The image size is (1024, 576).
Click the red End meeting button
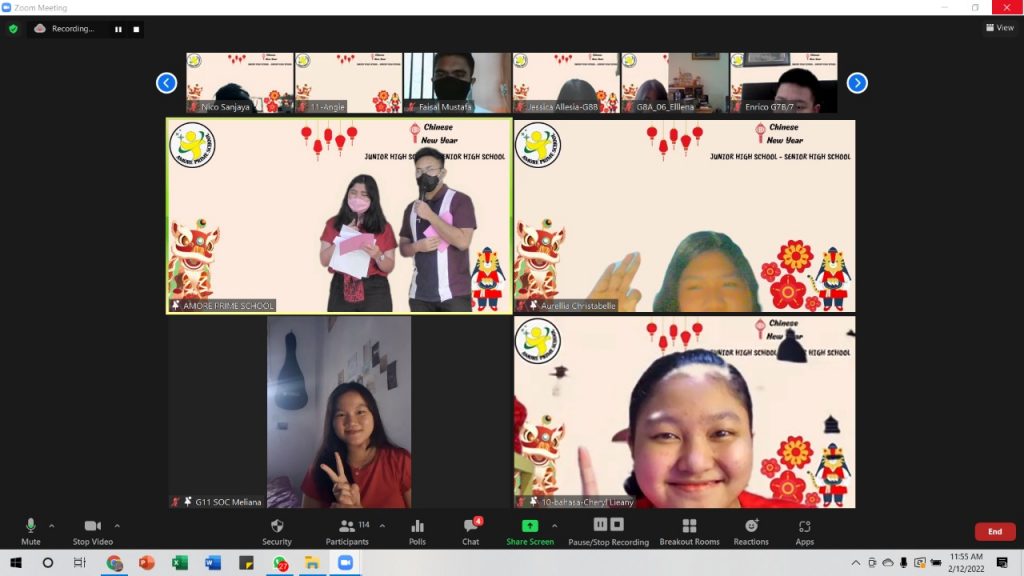(x=994, y=531)
